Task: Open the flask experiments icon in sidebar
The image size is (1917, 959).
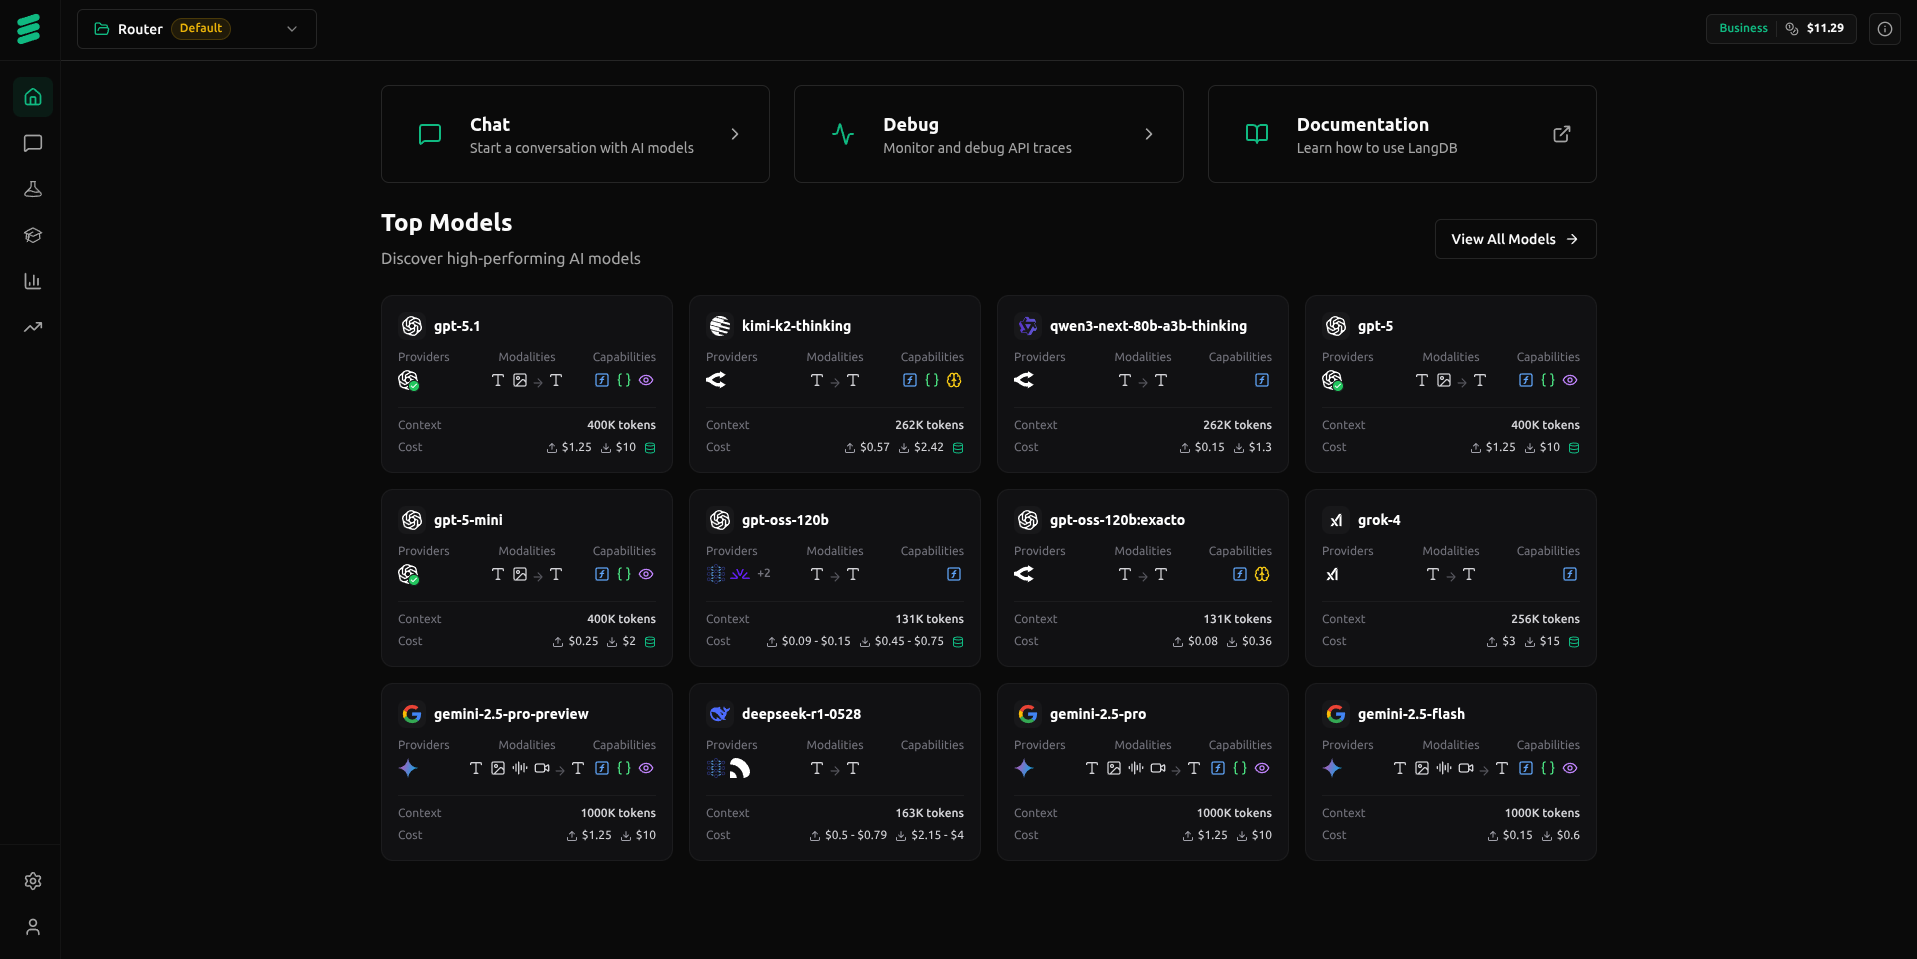Action: pos(33,189)
